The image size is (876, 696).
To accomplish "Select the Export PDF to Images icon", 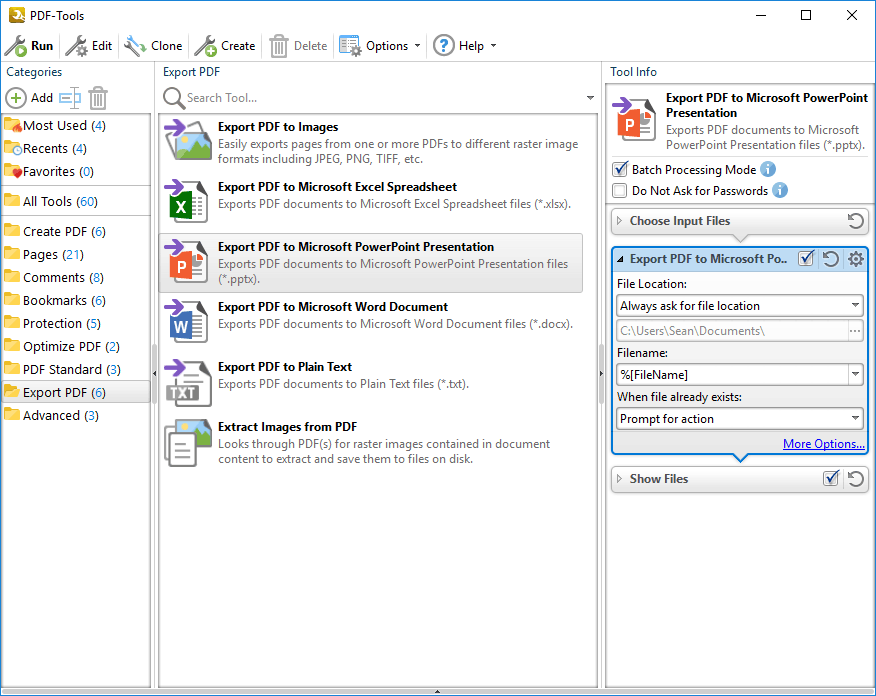I will (188, 140).
